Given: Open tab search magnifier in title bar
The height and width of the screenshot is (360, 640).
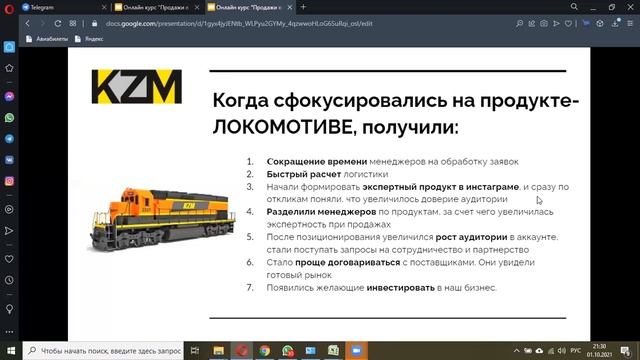Looking at the screenshot, I should pos(574,7).
